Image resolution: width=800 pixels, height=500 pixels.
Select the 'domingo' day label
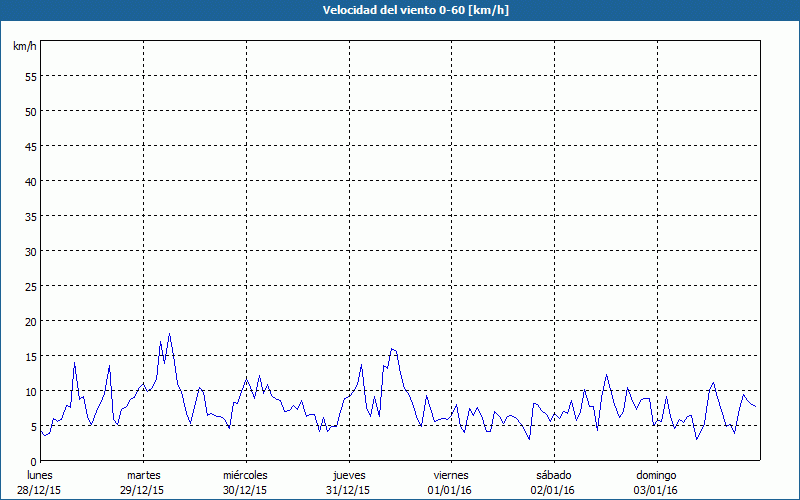tap(656, 475)
